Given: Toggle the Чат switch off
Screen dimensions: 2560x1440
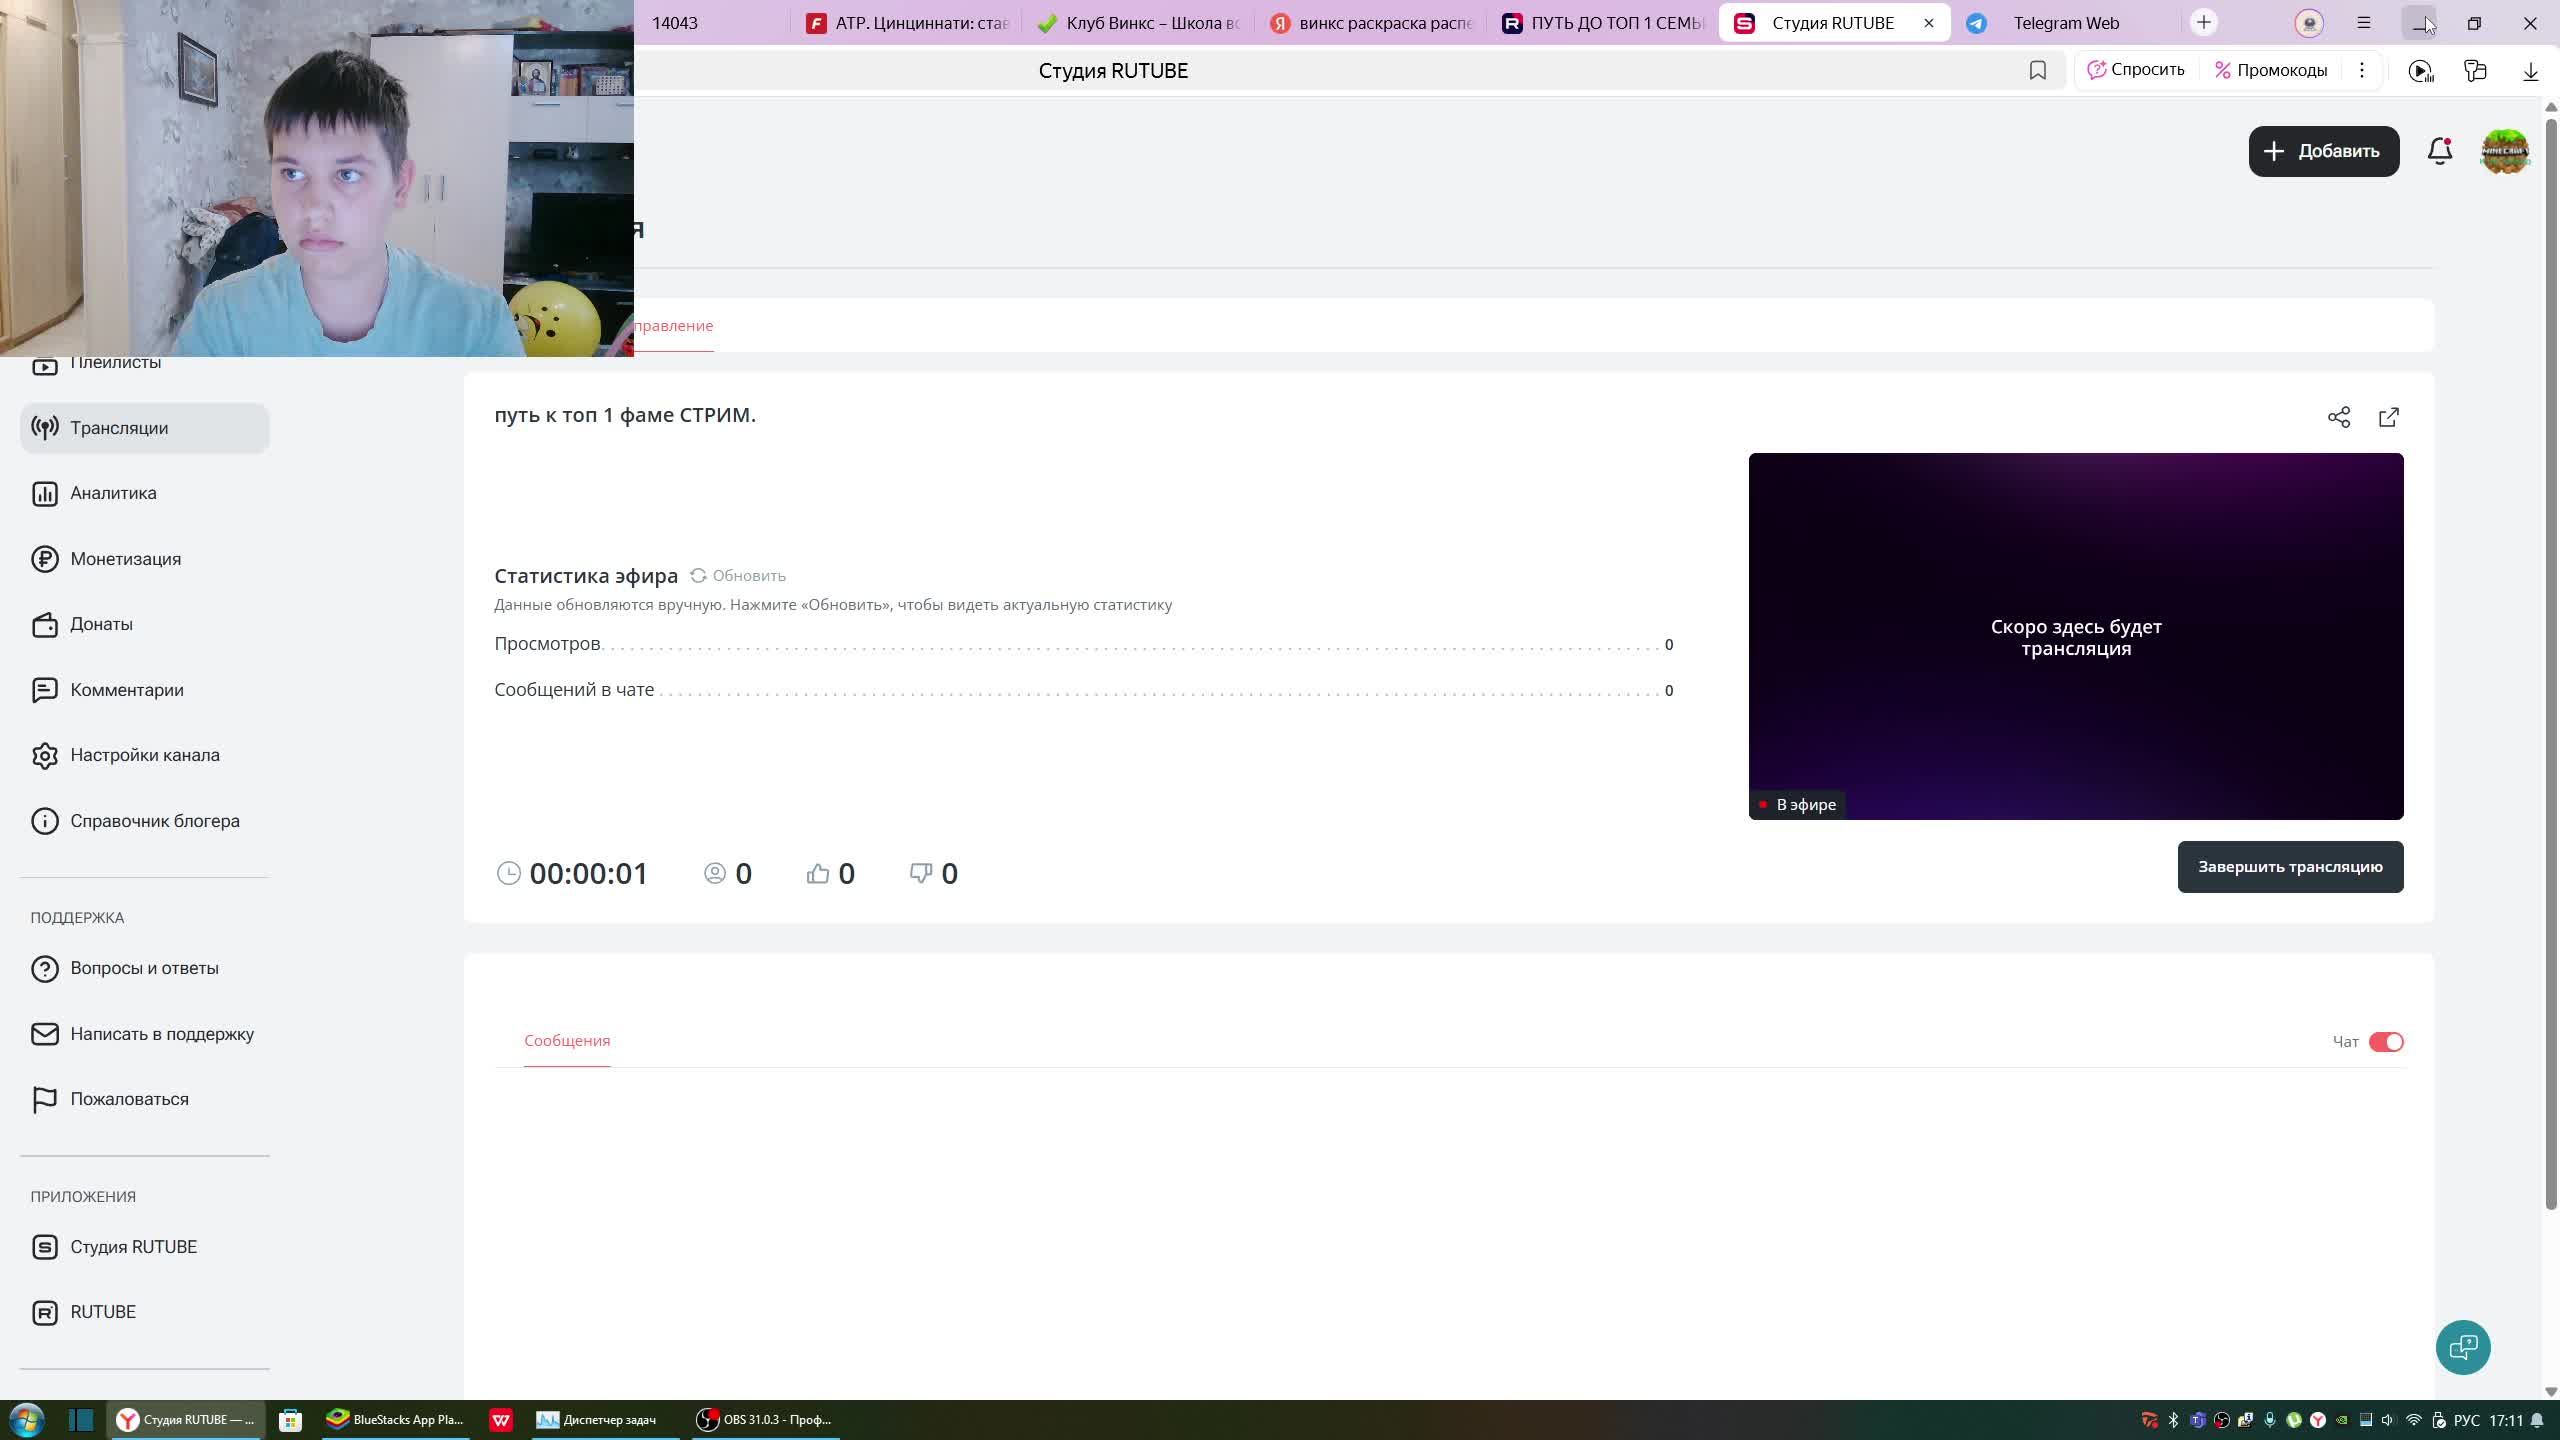Looking at the screenshot, I should point(2385,1042).
